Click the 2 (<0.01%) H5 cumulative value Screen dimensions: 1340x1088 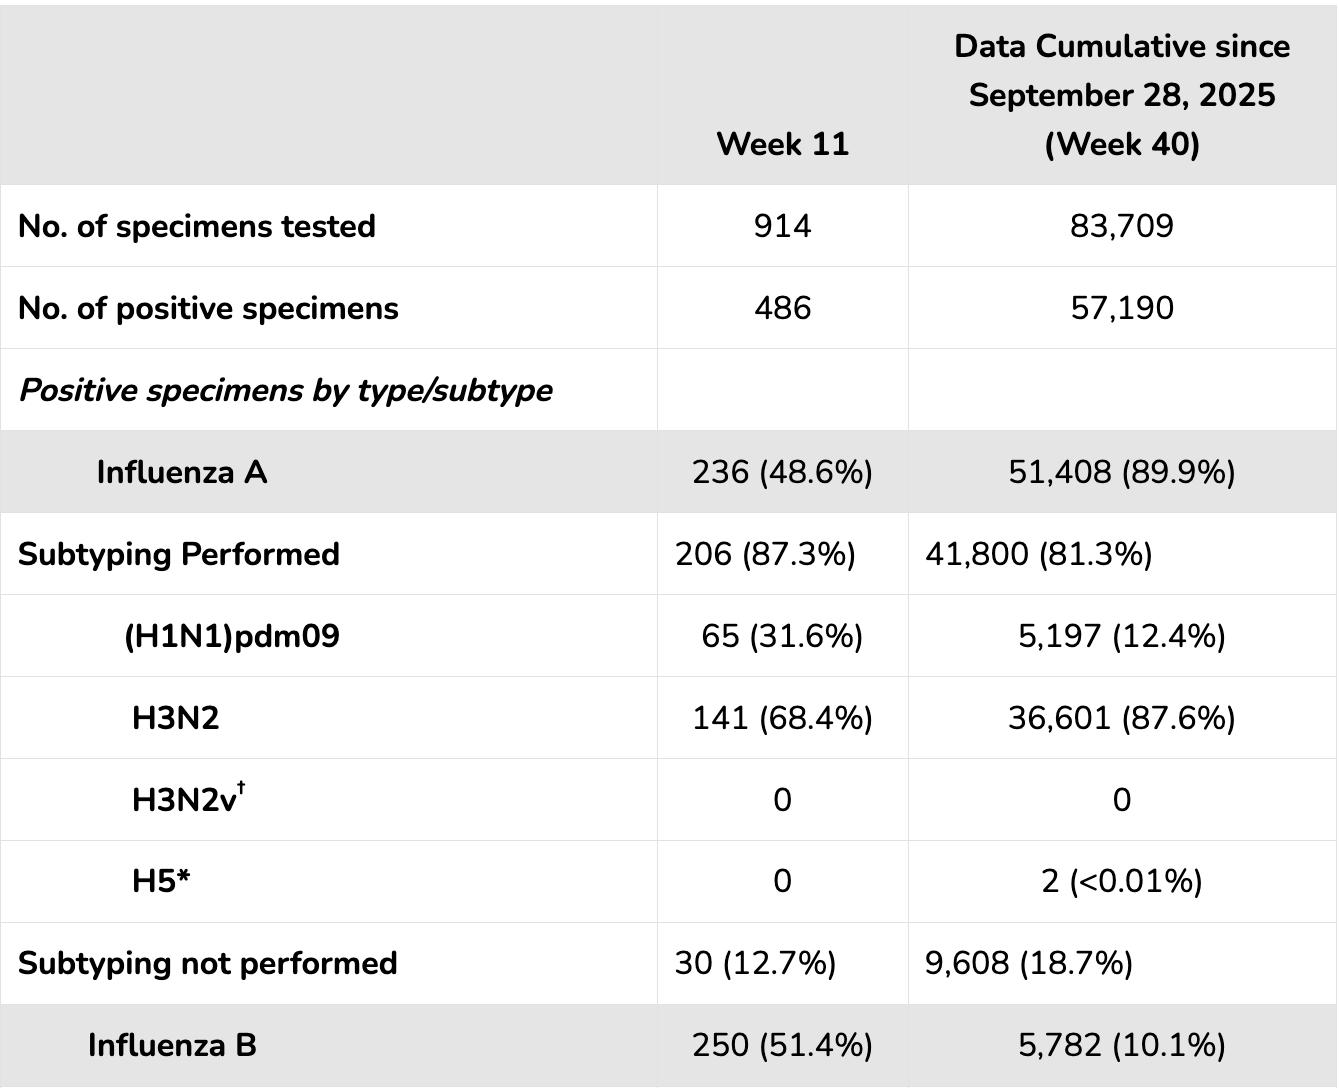[x=1121, y=882]
